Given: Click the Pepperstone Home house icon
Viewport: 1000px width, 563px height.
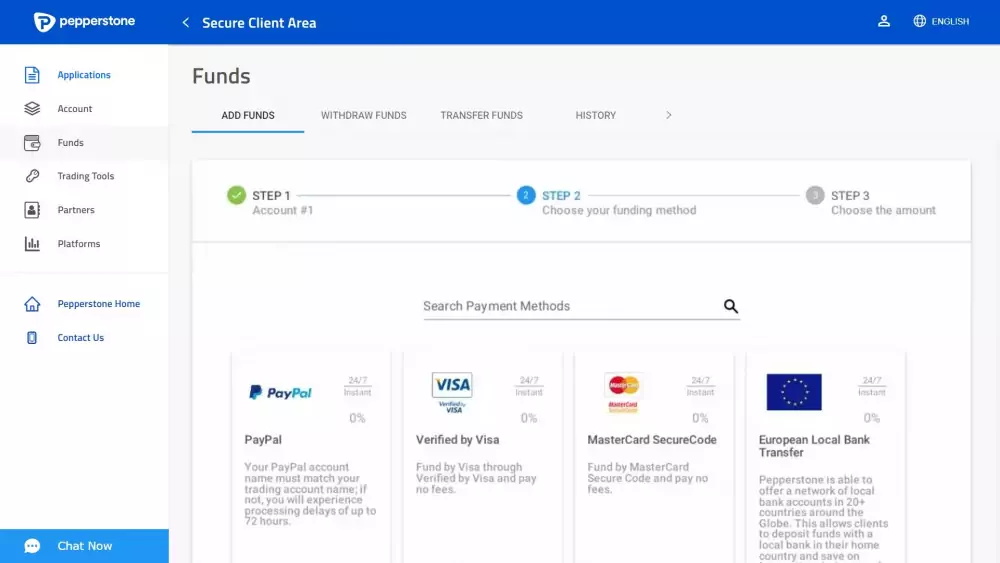Looking at the screenshot, I should tap(32, 304).
